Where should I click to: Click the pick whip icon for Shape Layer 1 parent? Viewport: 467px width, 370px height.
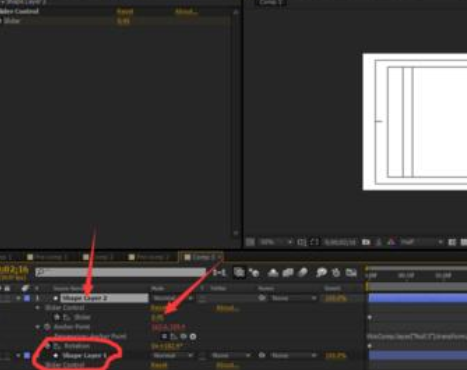tap(262, 356)
